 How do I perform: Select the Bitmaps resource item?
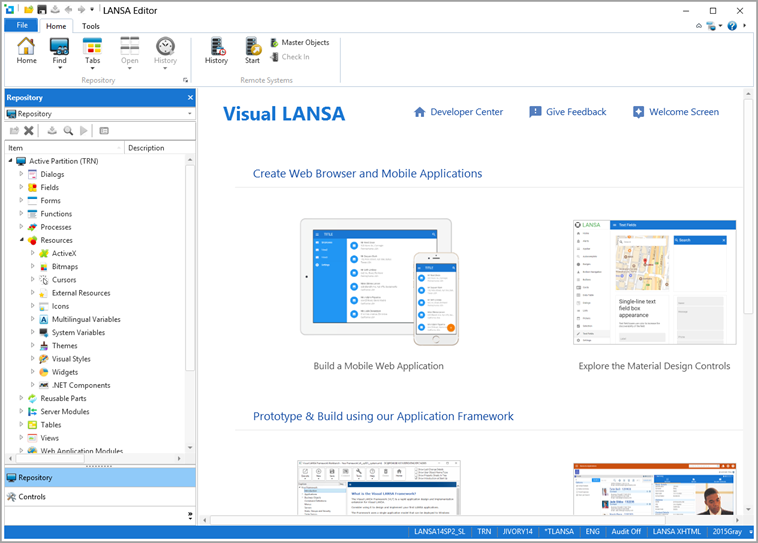(65, 266)
